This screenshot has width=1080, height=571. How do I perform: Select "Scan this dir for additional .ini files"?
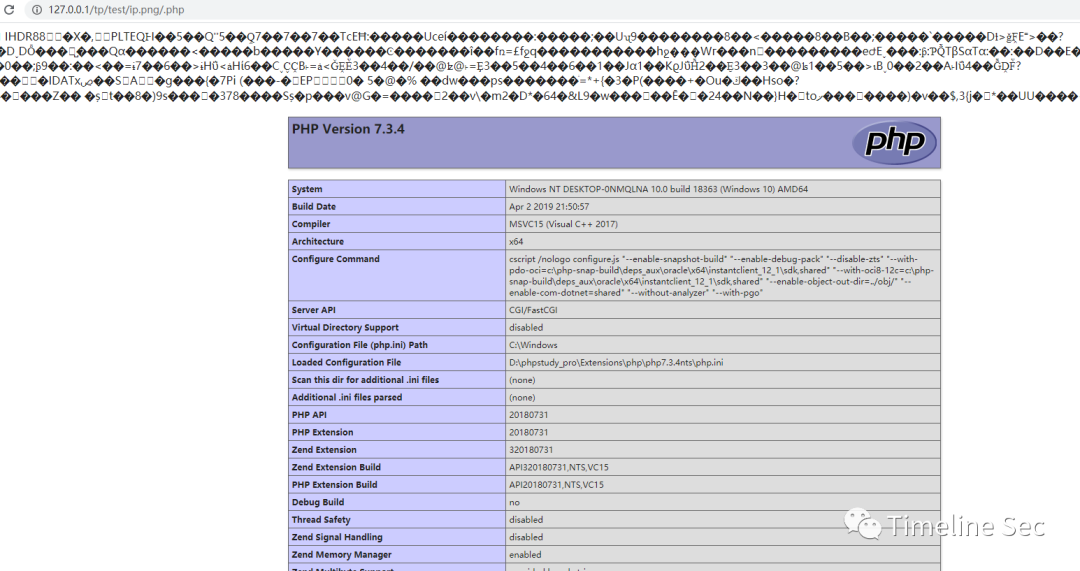pyautogui.click(x=365, y=380)
